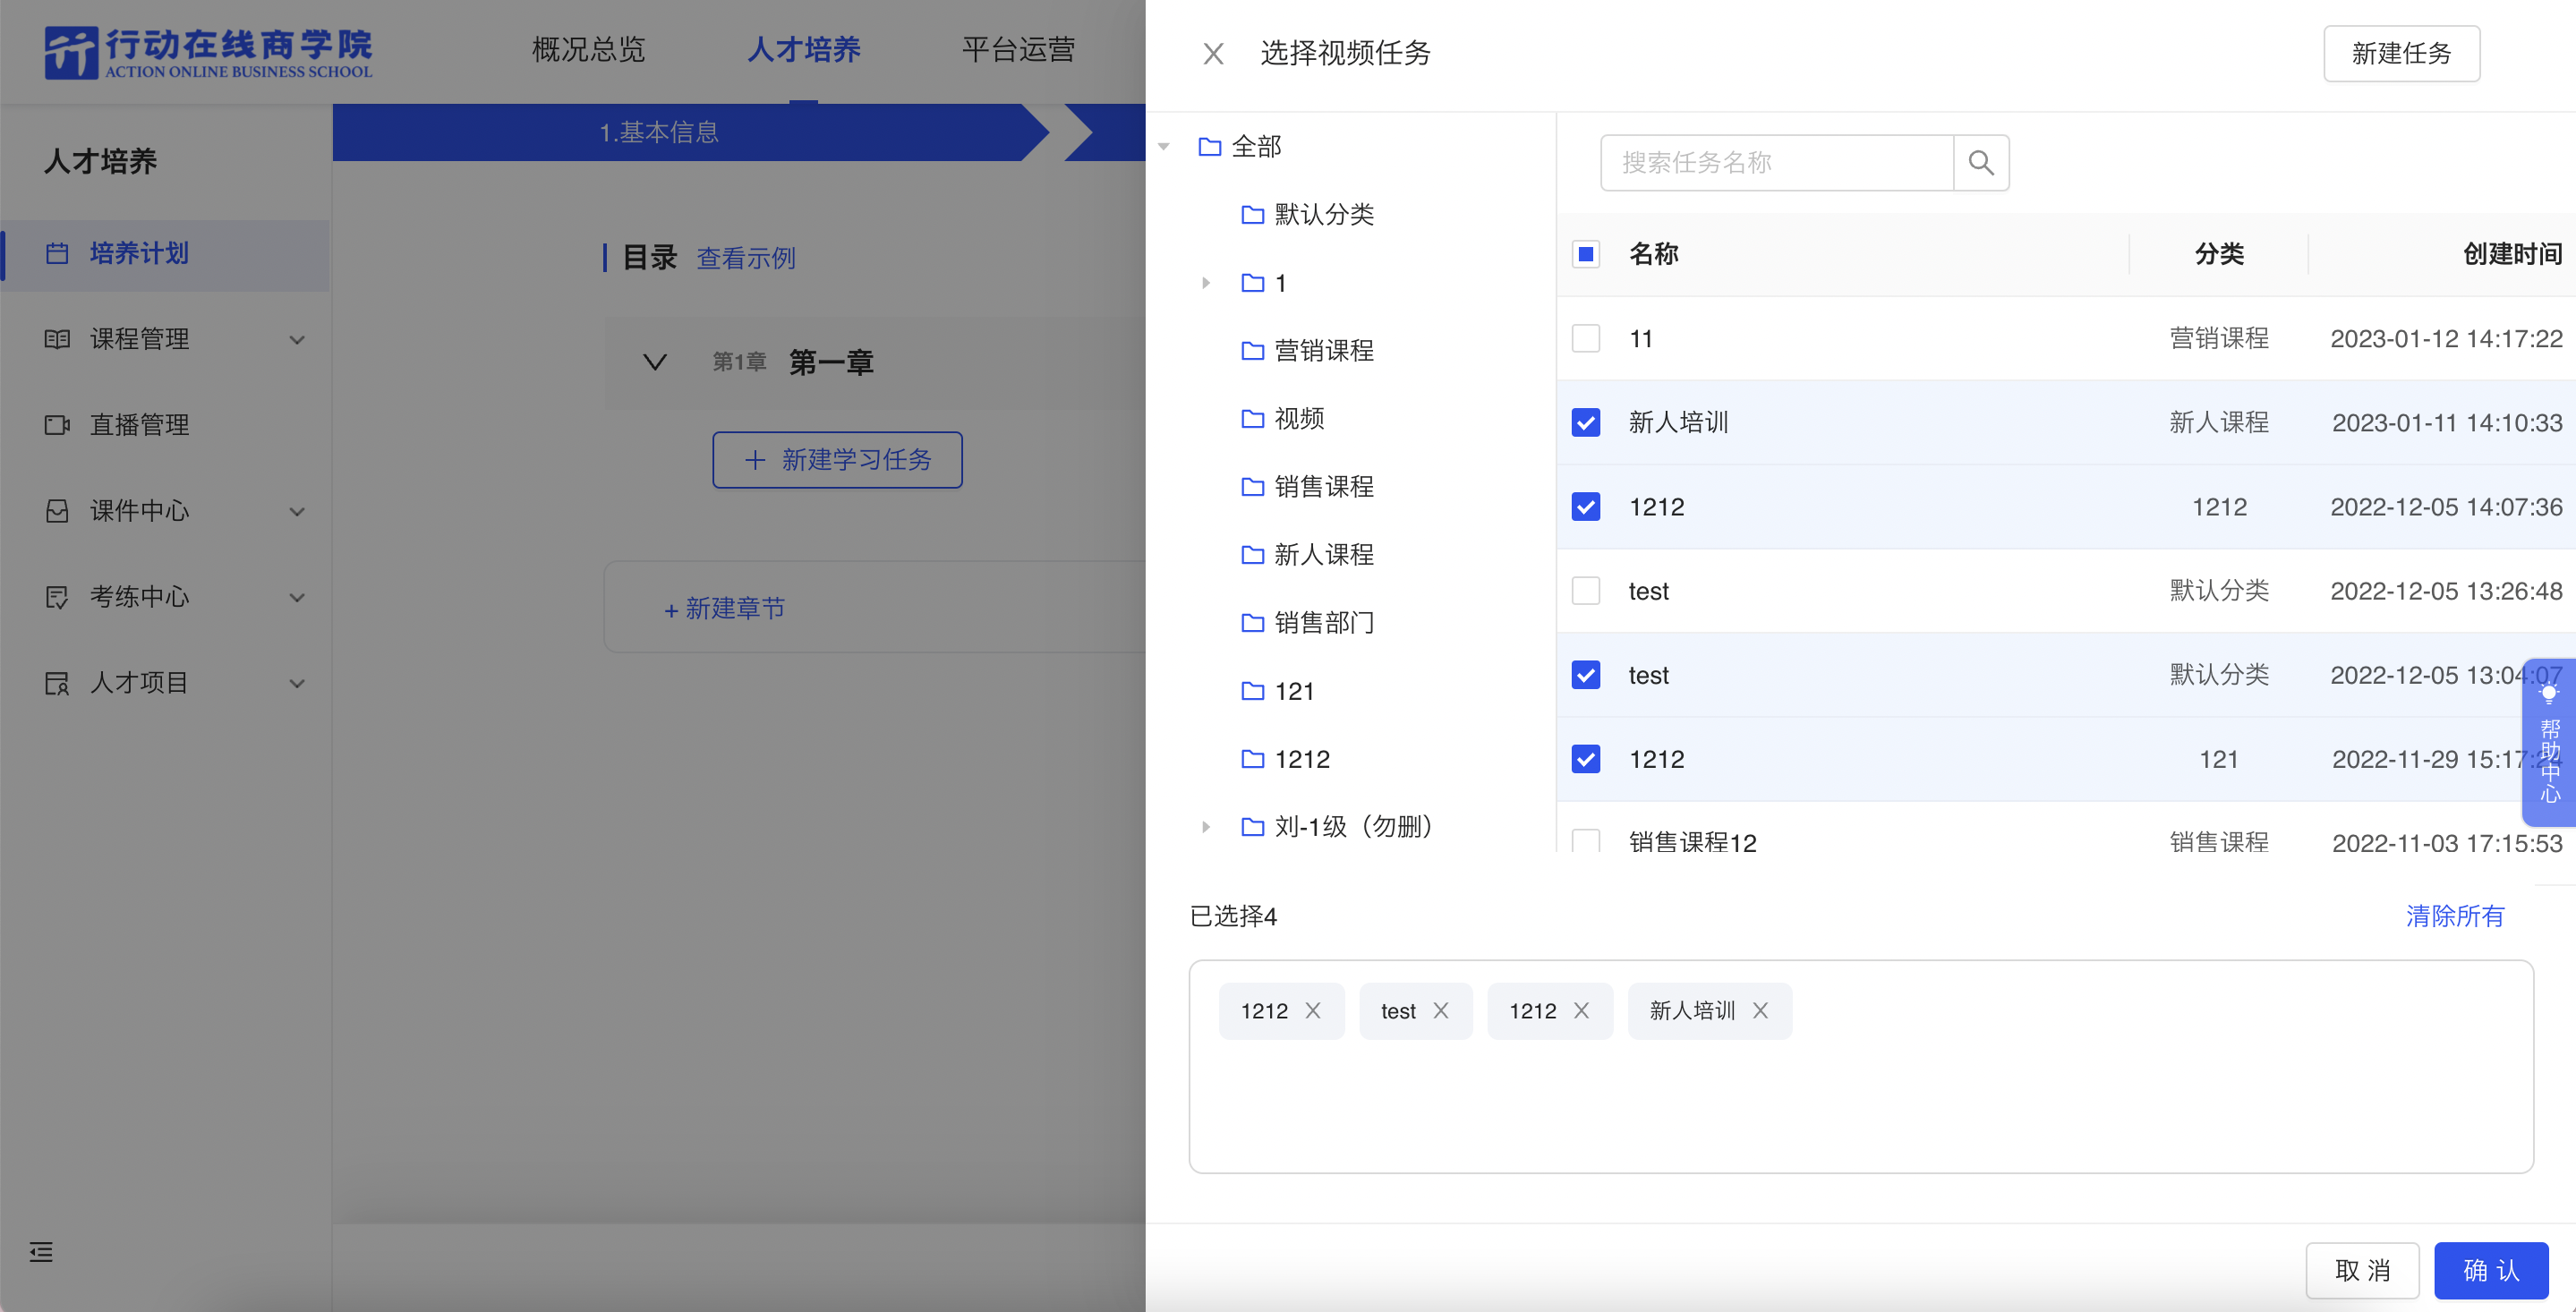The width and height of the screenshot is (2576, 1312).
Task: Click the 人才项目 icon
Action: coord(58,683)
